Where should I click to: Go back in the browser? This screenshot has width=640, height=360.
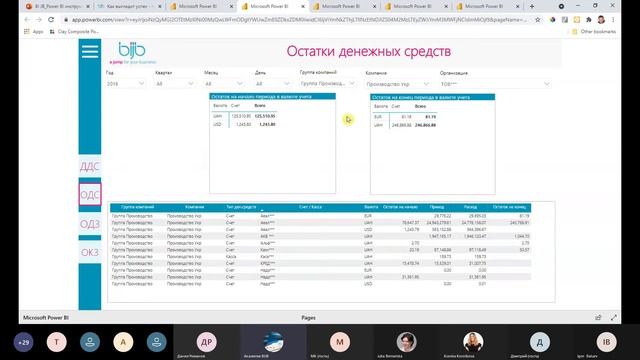[x=27, y=20]
